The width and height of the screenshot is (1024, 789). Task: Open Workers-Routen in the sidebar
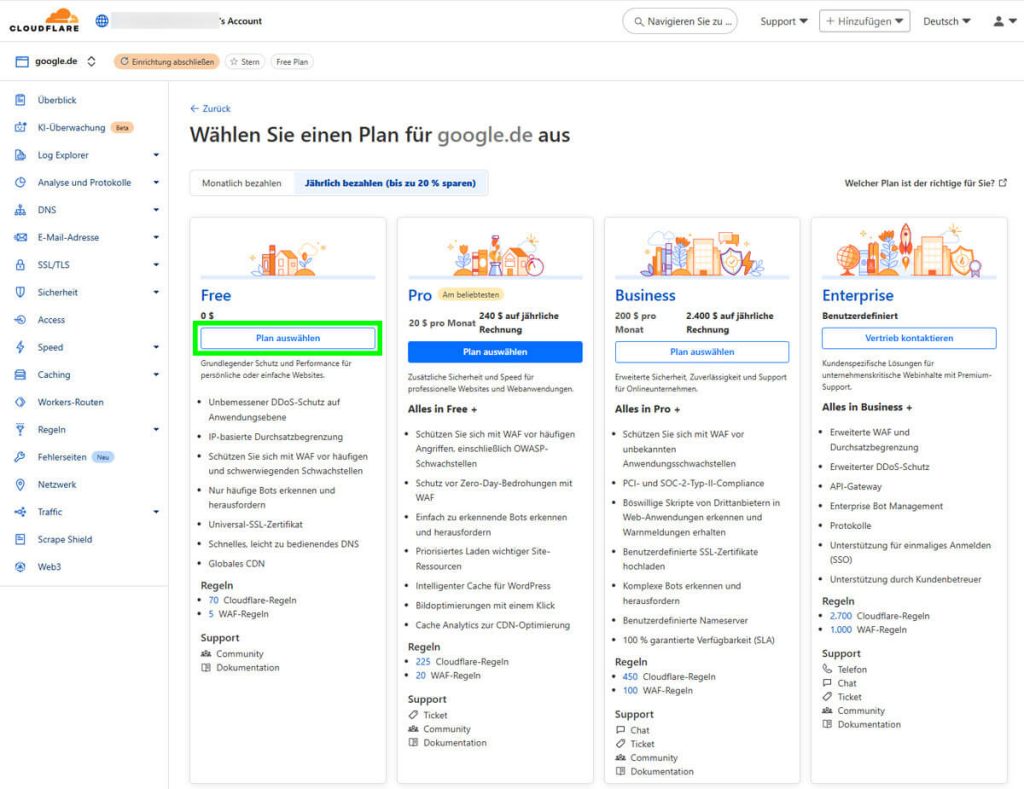click(71, 402)
